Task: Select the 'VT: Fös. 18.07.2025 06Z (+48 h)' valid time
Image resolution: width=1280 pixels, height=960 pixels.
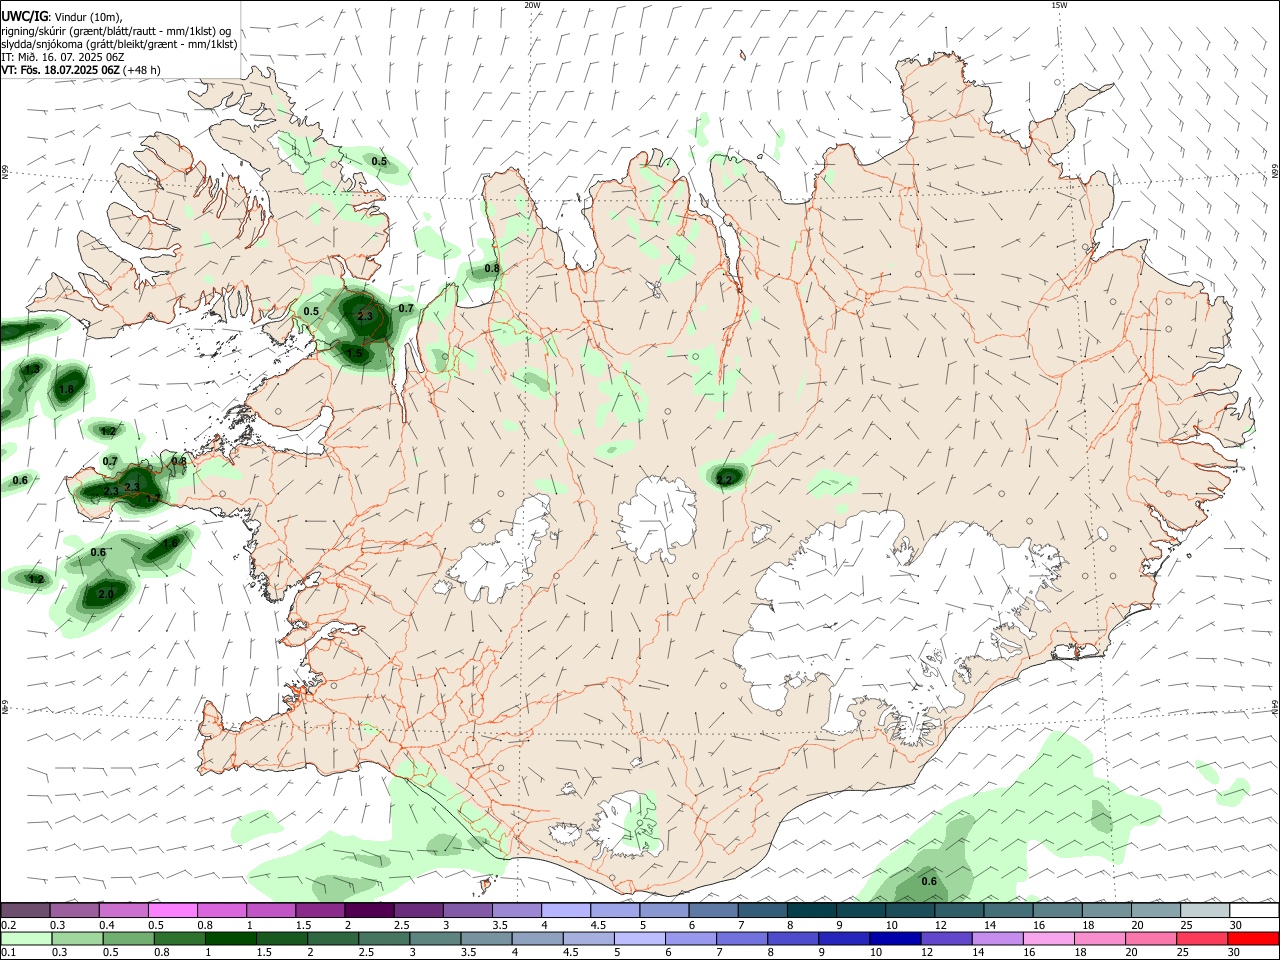Action: 80,70
